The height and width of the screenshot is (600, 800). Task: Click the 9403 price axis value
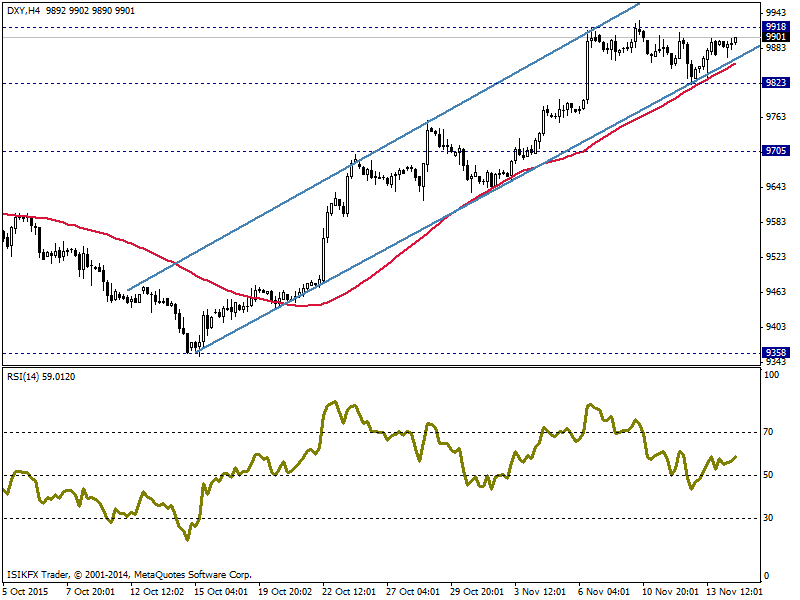(x=776, y=327)
